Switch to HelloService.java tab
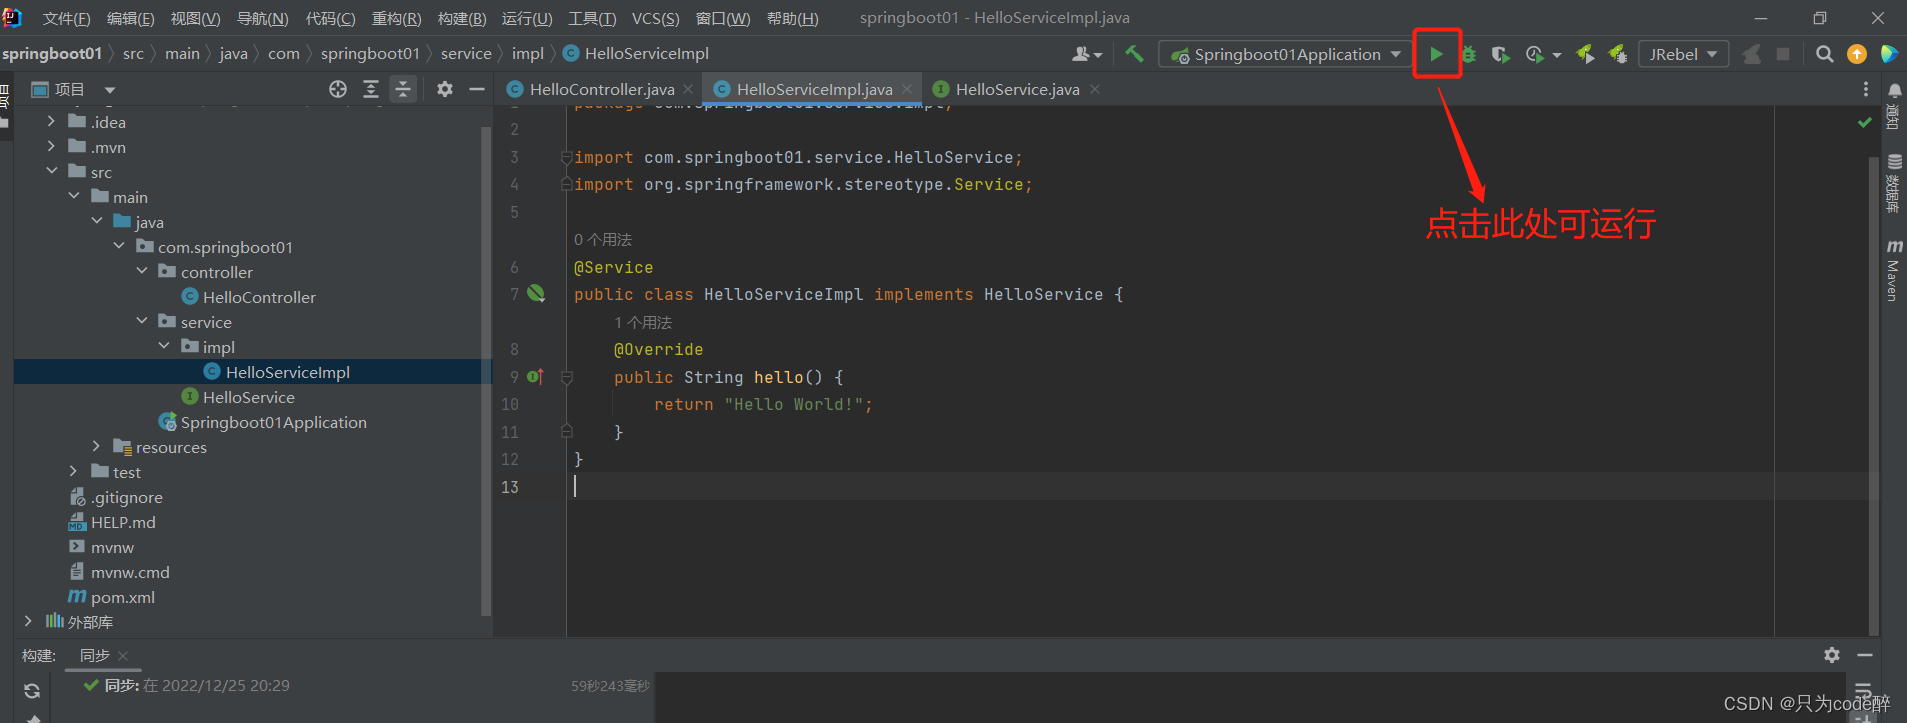This screenshot has height=723, width=1907. (1017, 89)
